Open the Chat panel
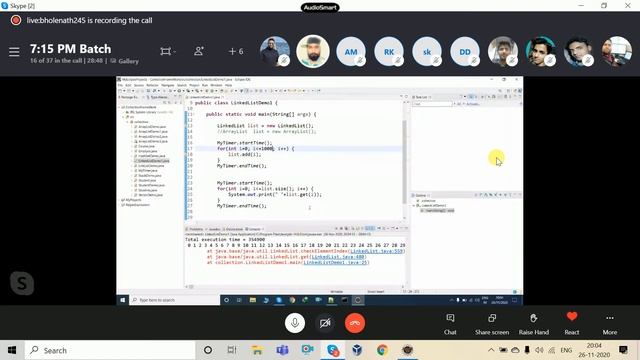The image size is (640, 360). pyautogui.click(x=450, y=324)
